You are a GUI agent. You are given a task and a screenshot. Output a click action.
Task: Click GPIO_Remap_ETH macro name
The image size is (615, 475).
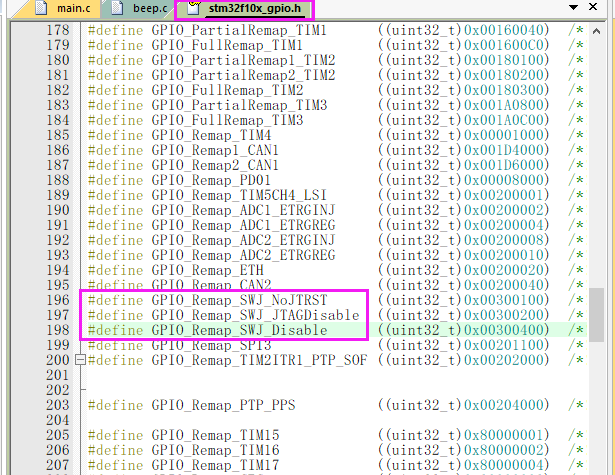pyautogui.click(x=207, y=270)
